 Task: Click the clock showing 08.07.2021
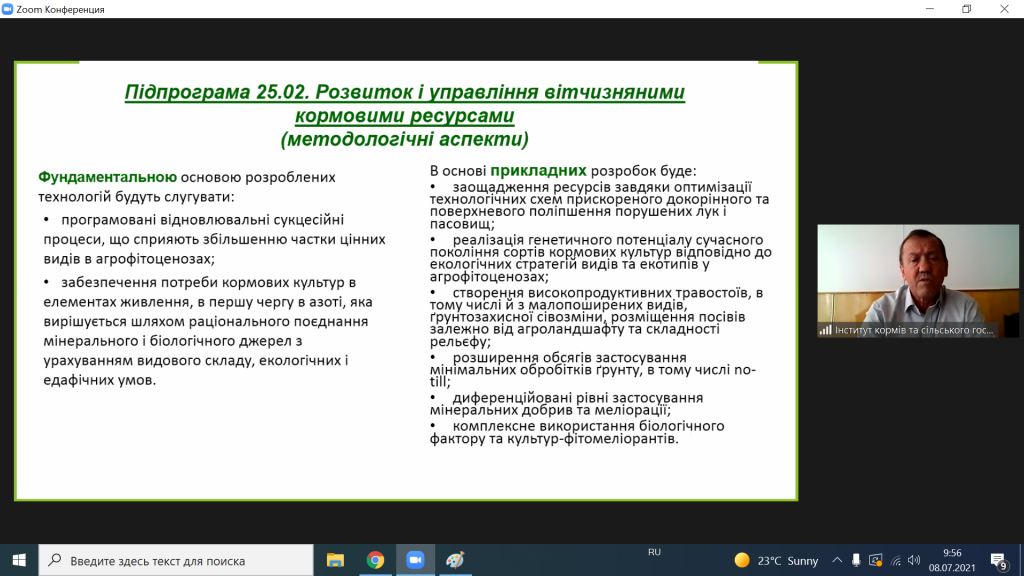point(952,560)
